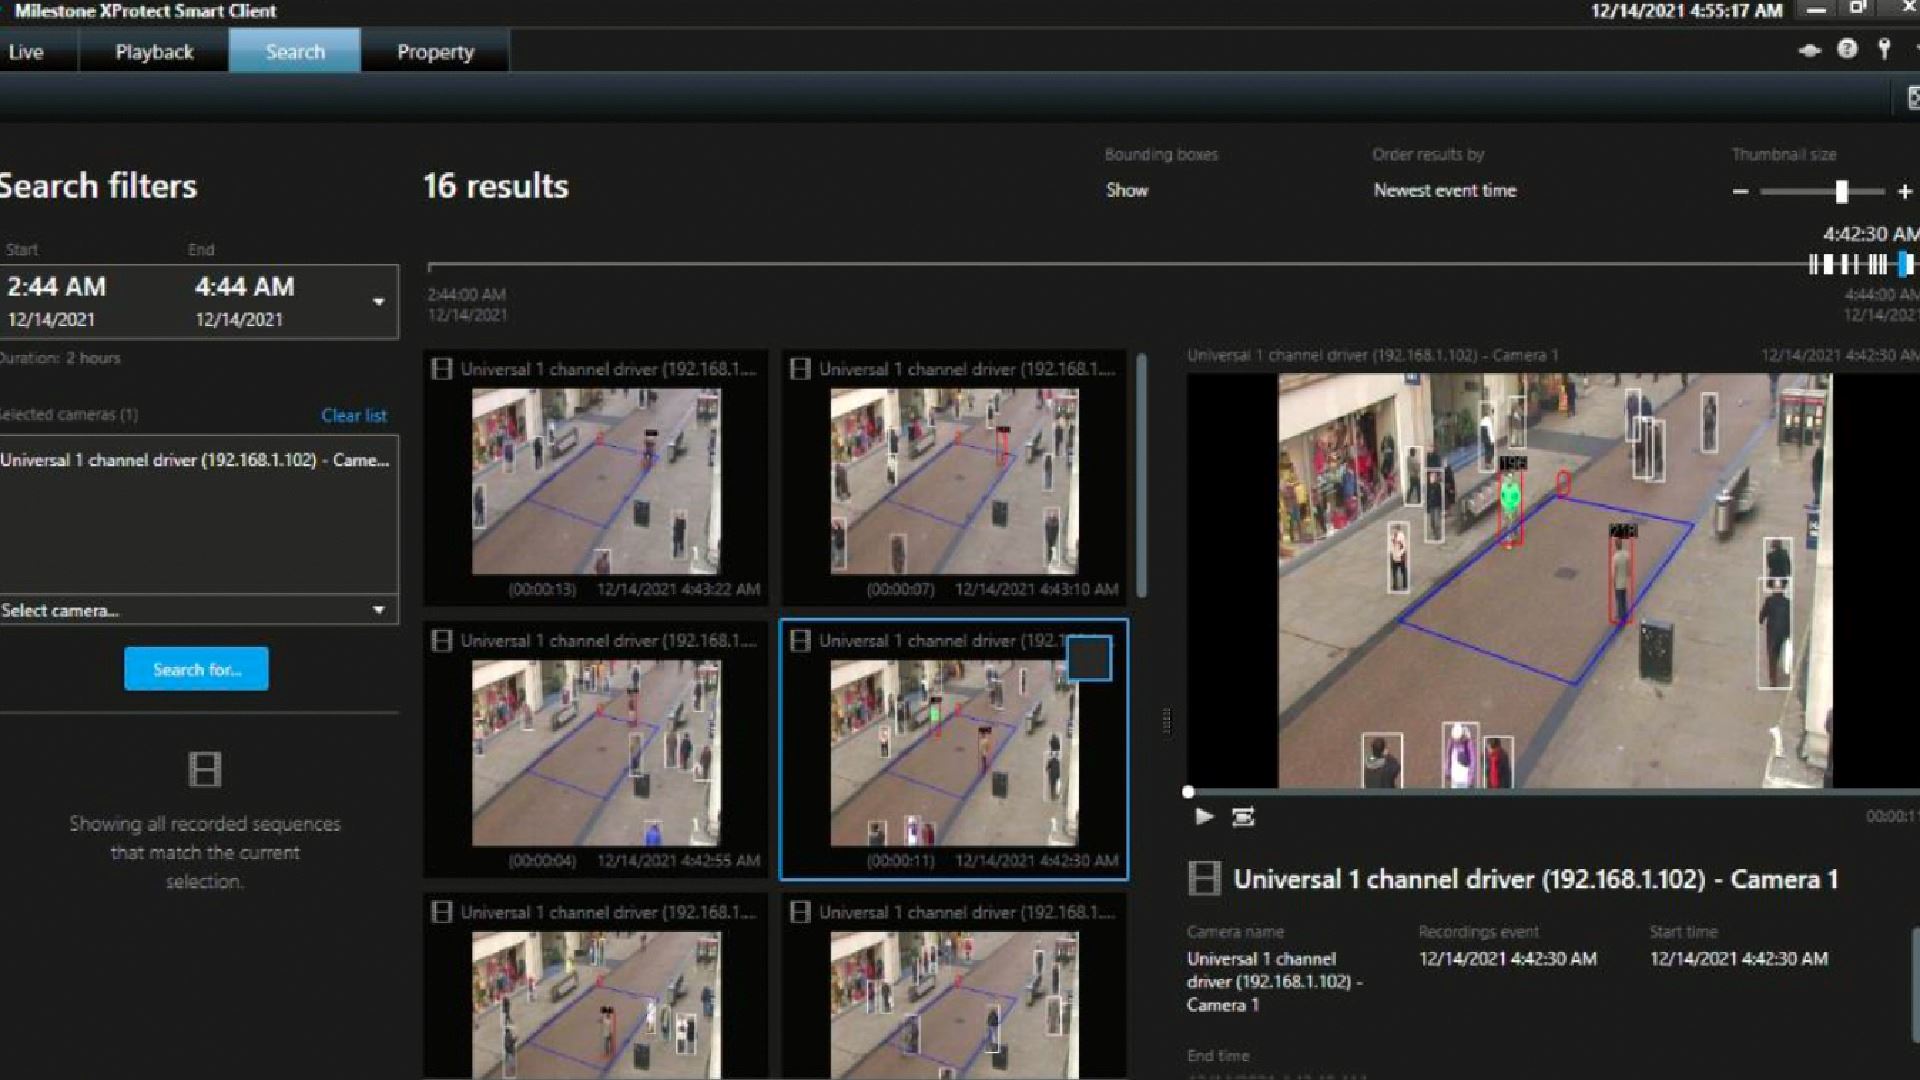Toggle loop playback icon next to play
Image resolution: width=1920 pixels, height=1080 pixels.
(1243, 817)
